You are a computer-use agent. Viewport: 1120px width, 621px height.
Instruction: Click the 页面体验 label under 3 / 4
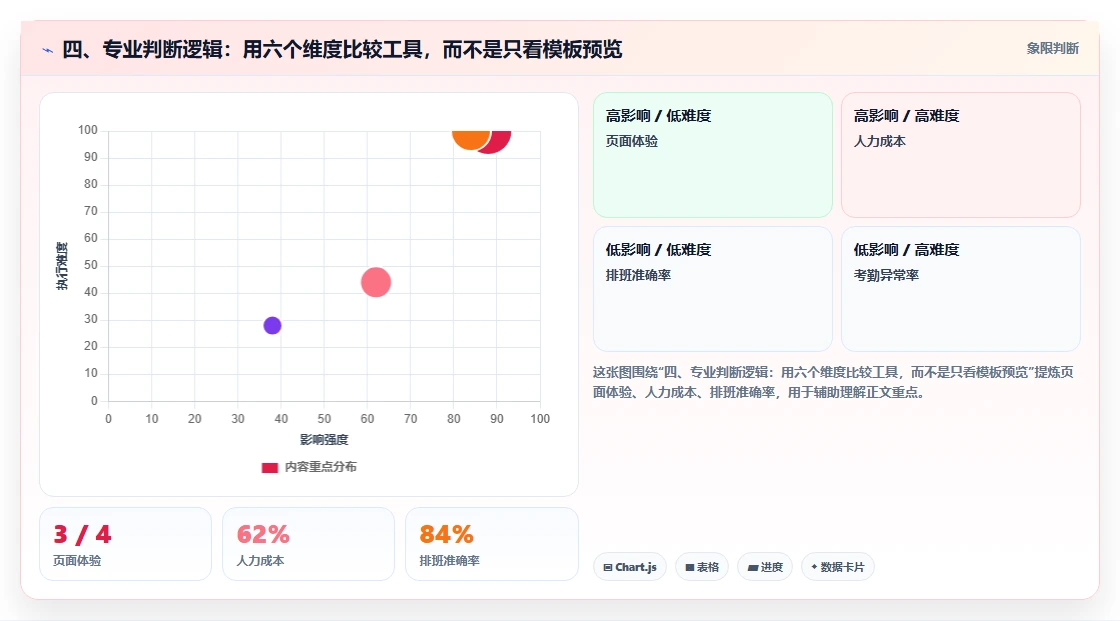pyautogui.click(x=77, y=561)
